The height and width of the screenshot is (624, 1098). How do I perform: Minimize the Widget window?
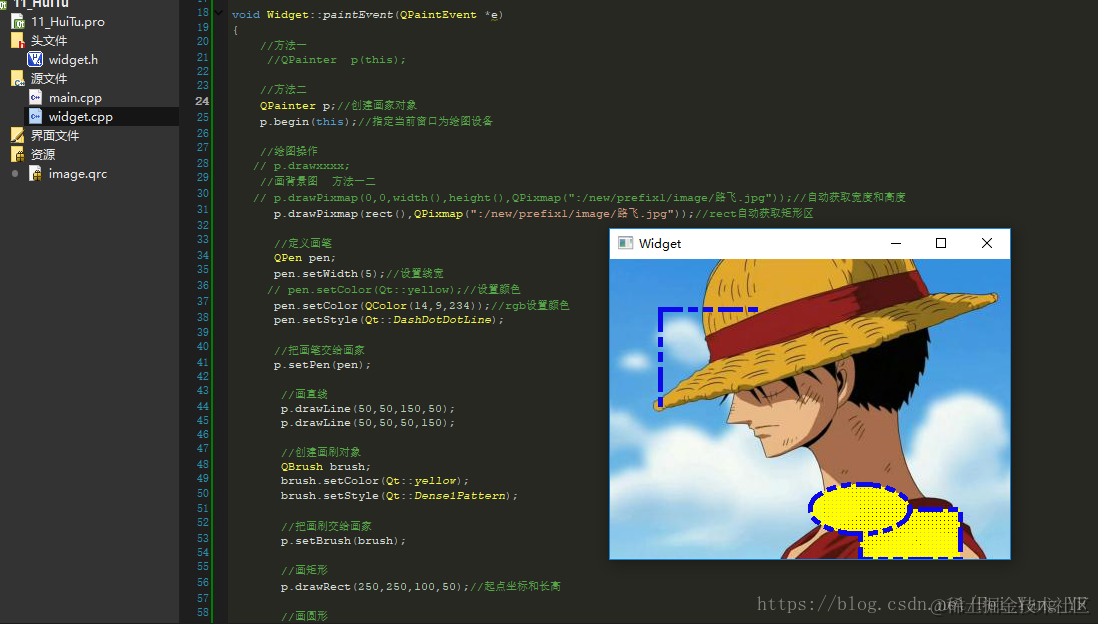coord(896,243)
